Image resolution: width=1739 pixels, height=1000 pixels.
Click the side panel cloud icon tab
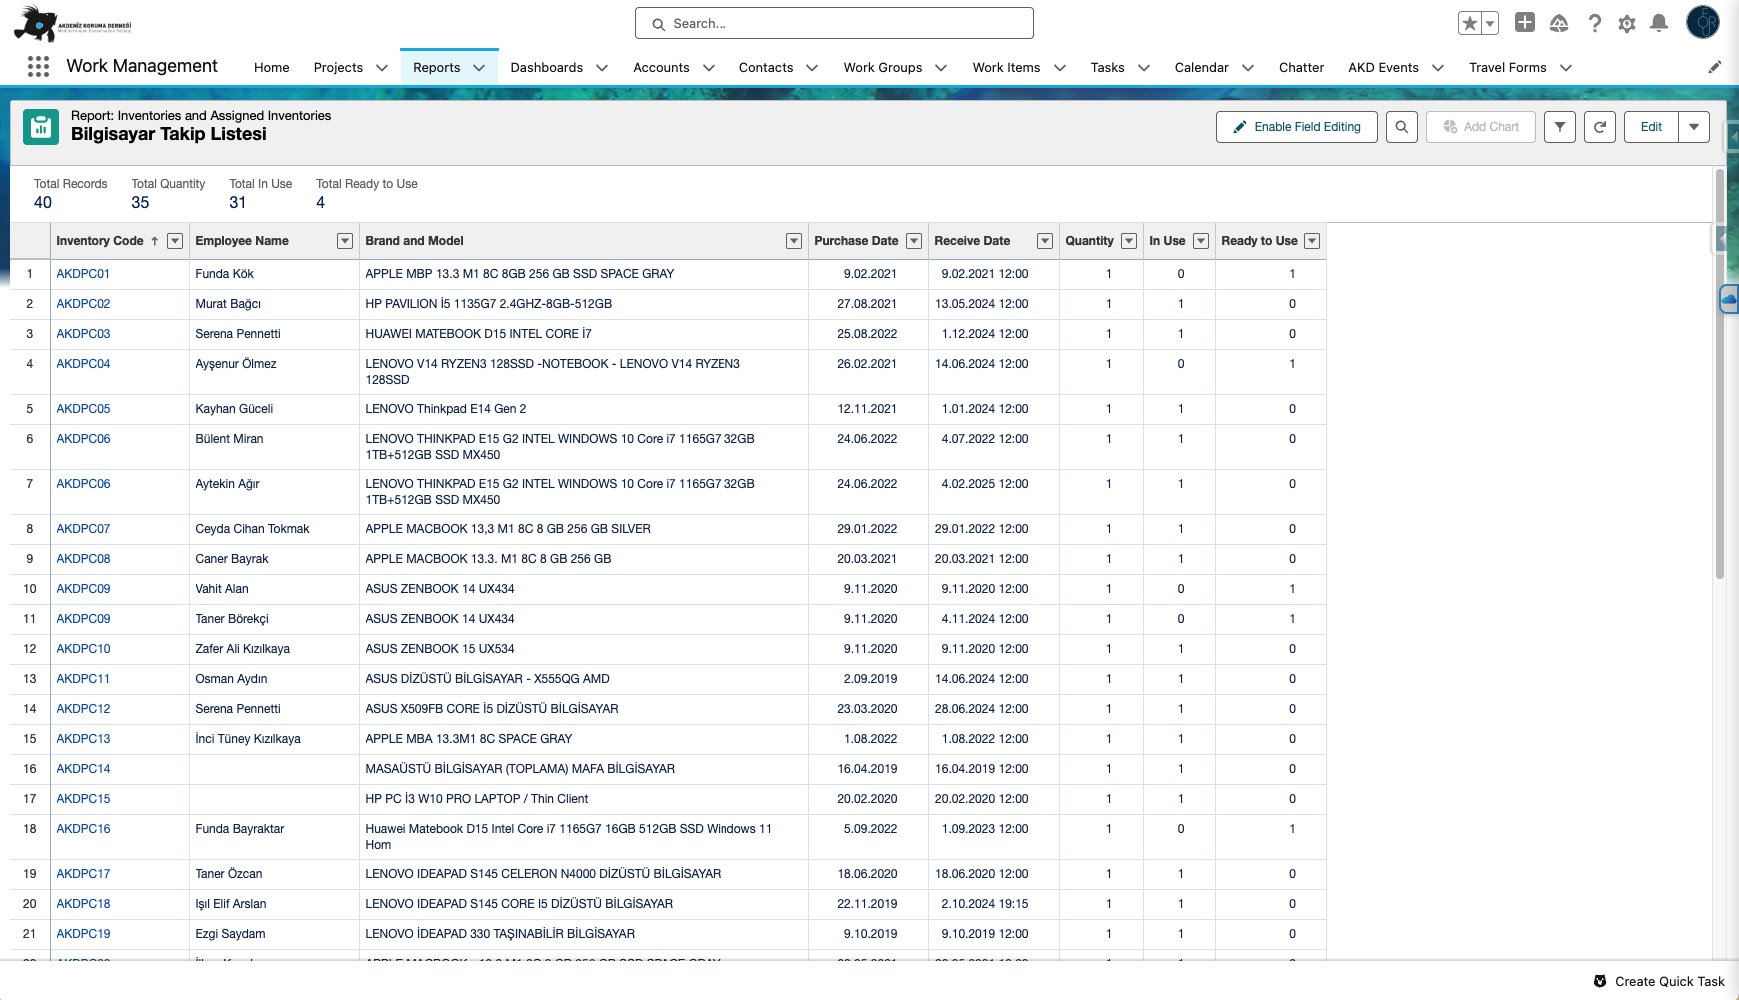[1730, 299]
